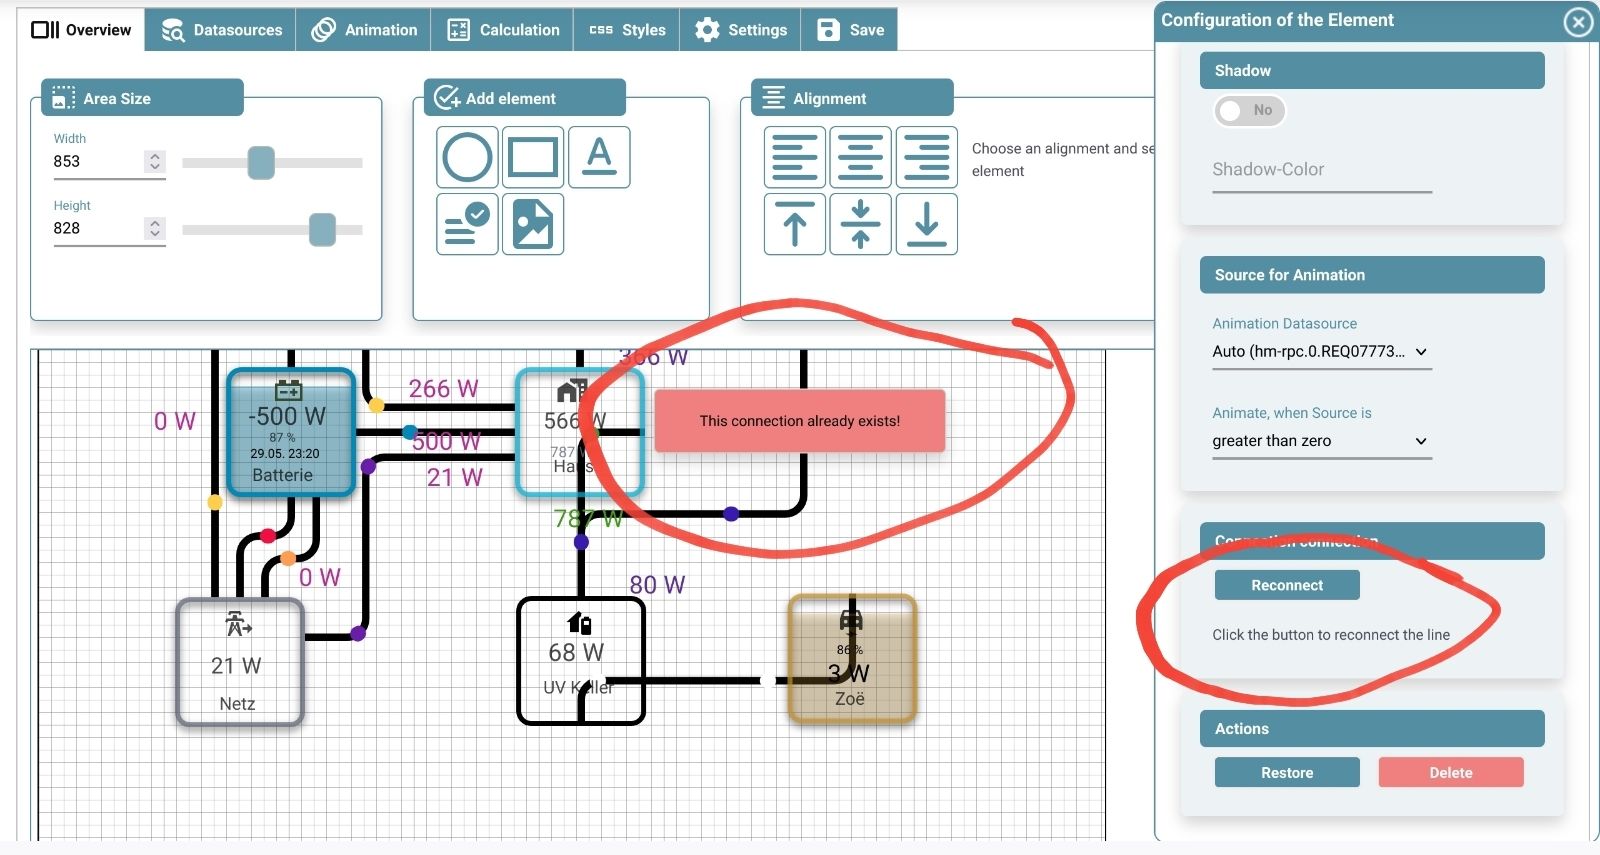
Task: Select the UV Keller node
Action: (581, 660)
